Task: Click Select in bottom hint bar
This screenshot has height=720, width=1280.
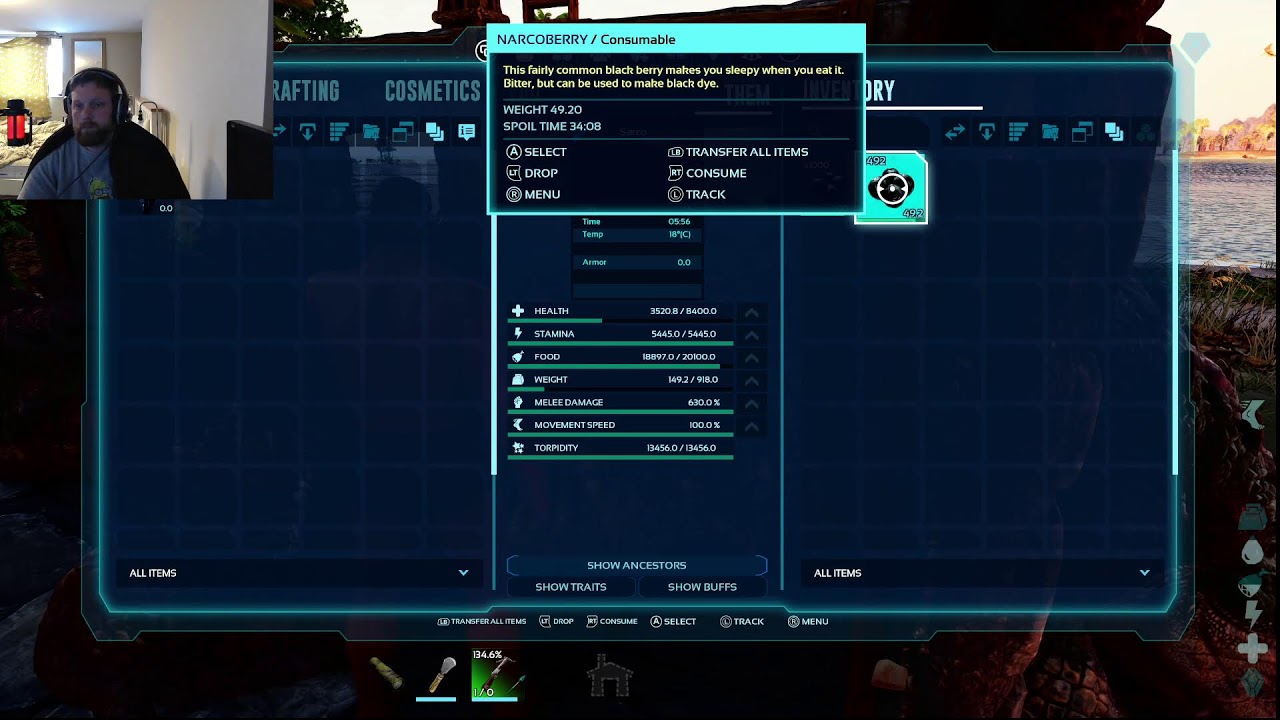Action: pos(673,621)
